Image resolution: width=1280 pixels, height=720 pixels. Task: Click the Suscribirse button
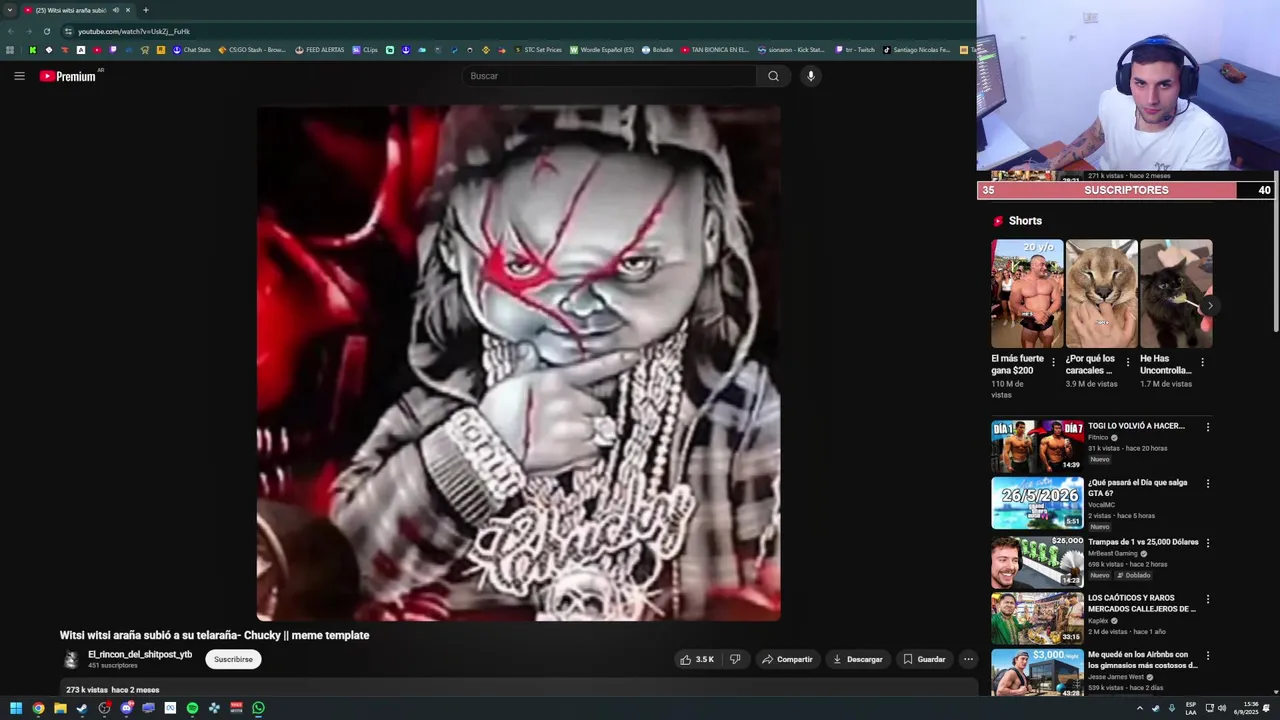pyautogui.click(x=233, y=659)
